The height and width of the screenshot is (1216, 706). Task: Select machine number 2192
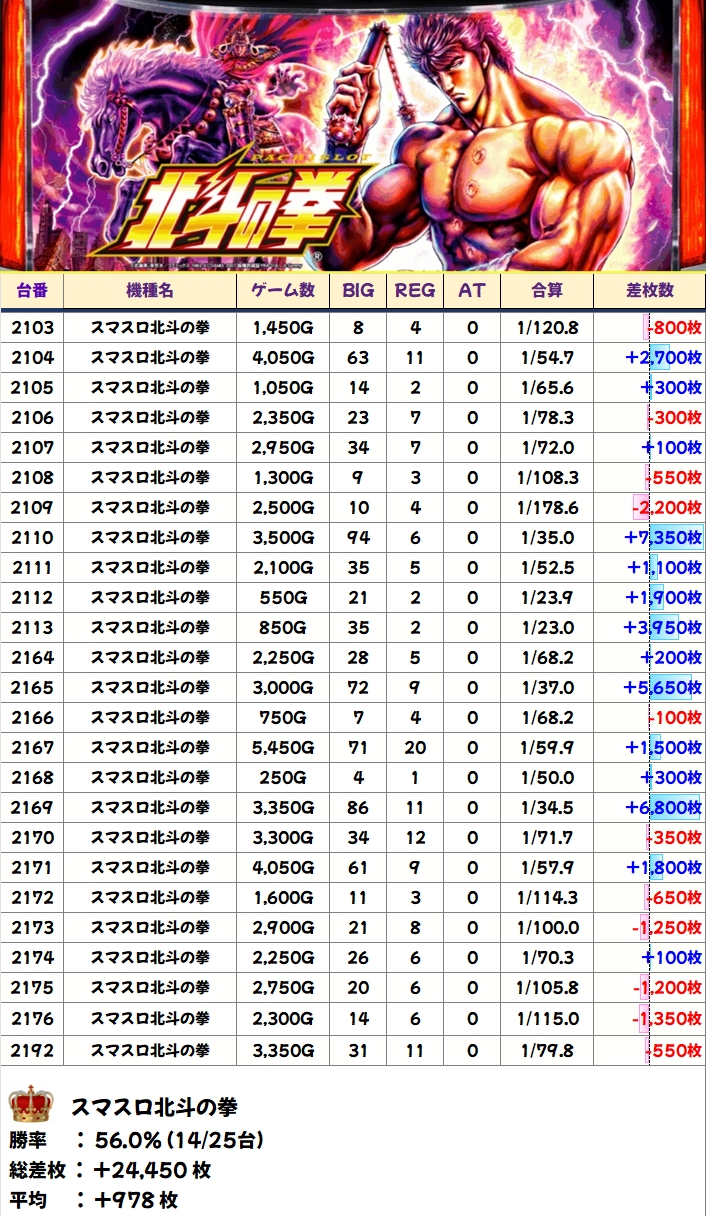tap(33, 1051)
